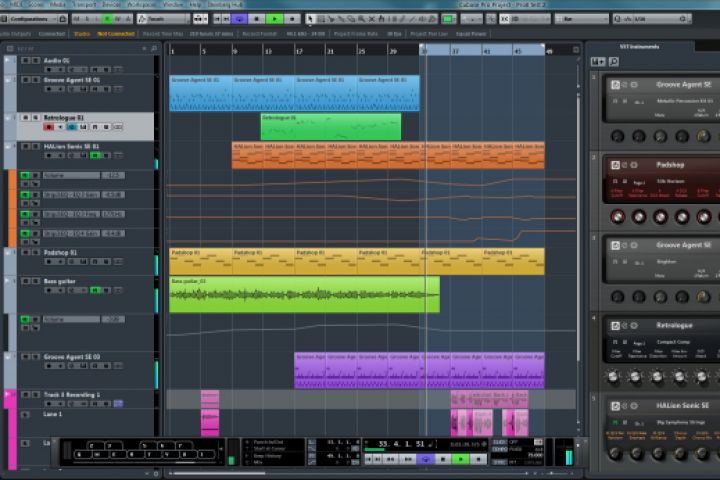
Task: Click the Not Connected status label
Action: click(117, 33)
